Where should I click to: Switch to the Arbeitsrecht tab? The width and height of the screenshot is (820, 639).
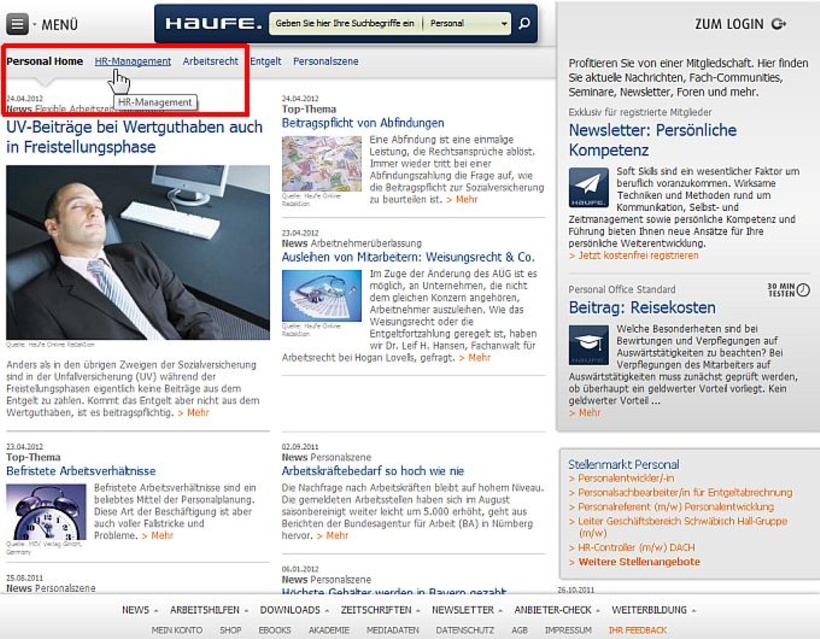(x=209, y=61)
